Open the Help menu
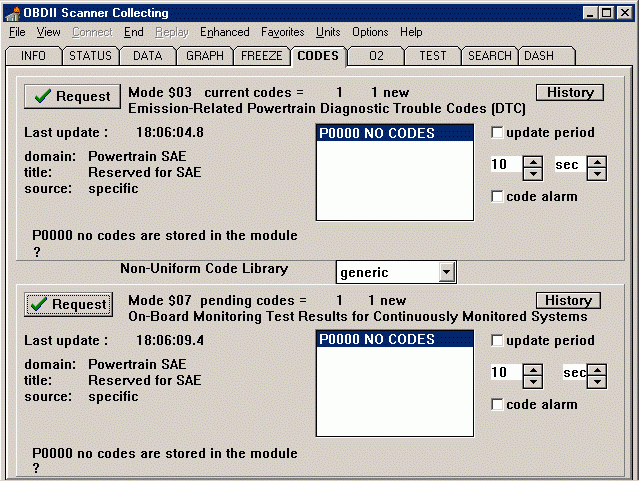The image size is (639, 481). point(411,32)
